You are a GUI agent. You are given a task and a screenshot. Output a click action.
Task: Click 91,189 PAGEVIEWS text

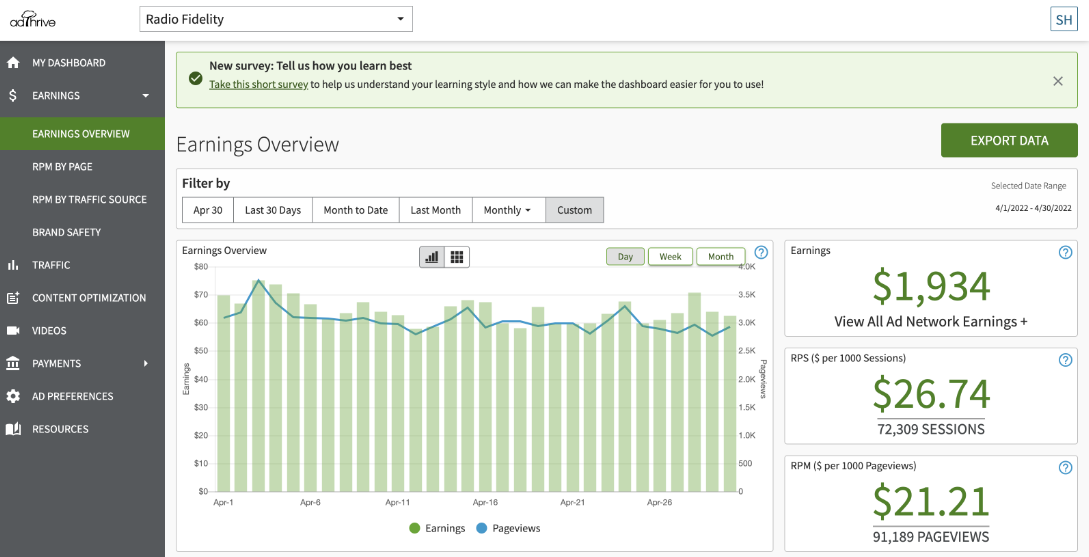tap(931, 536)
